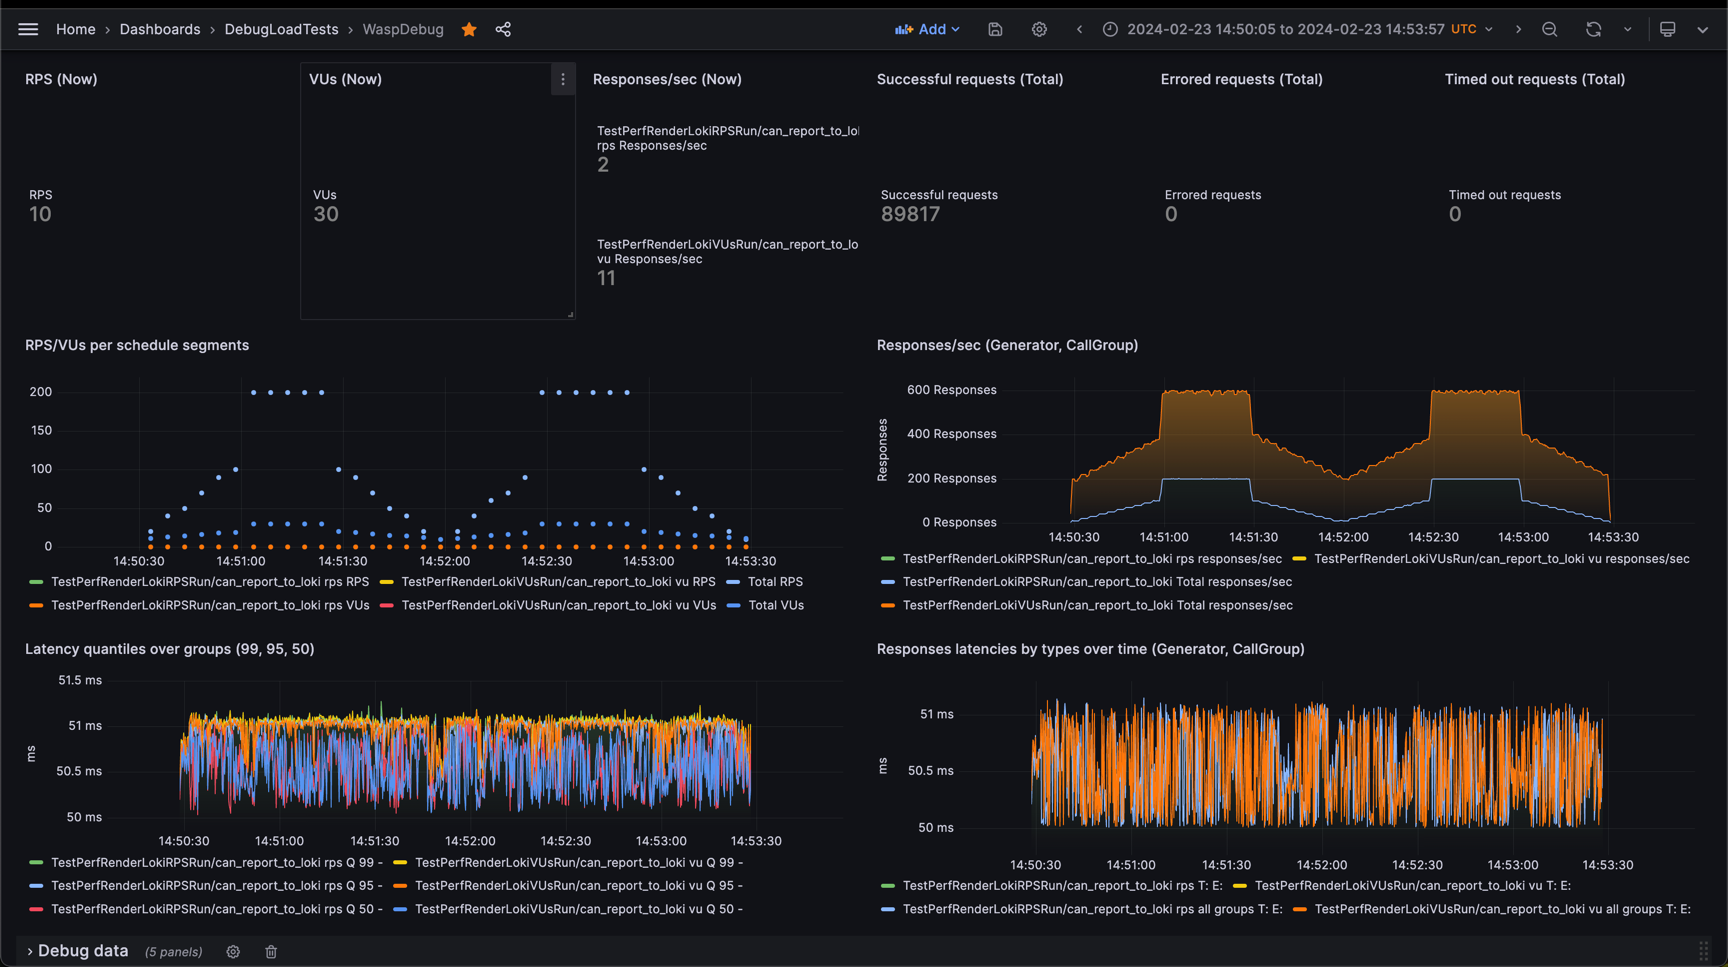
Task: Click the VUs (Now) panel resize handle
Action: 569,313
